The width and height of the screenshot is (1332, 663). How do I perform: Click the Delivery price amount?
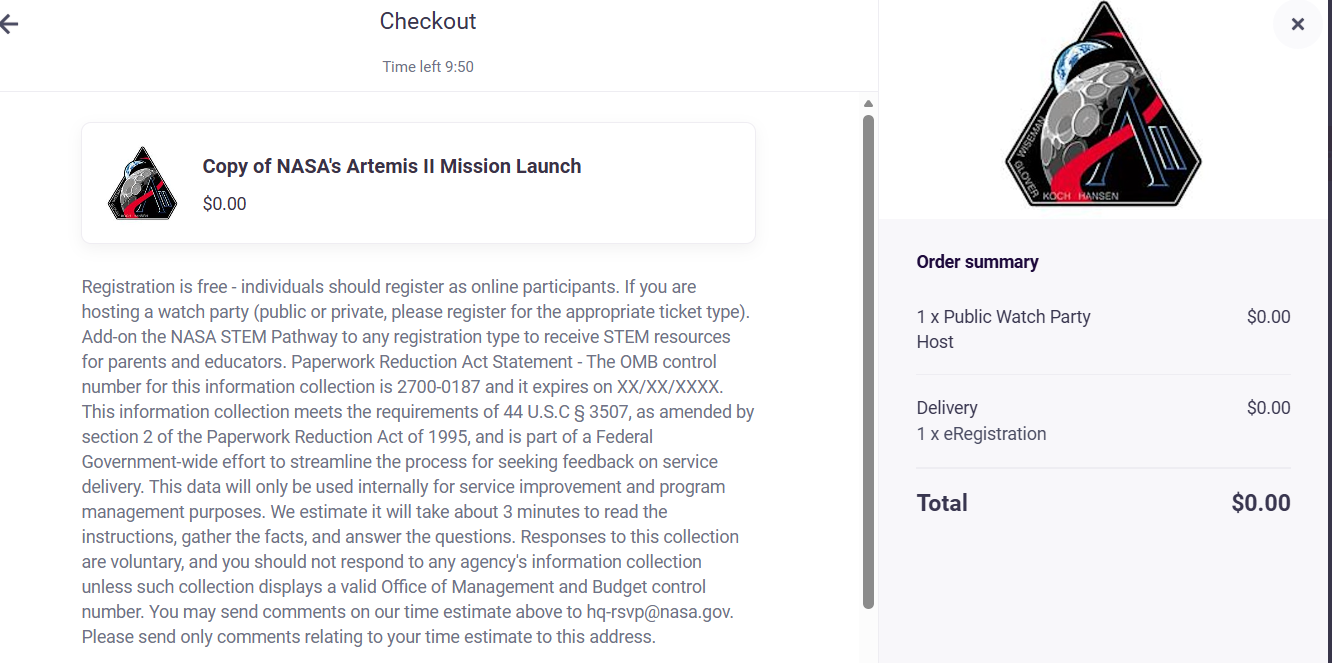tap(1268, 408)
